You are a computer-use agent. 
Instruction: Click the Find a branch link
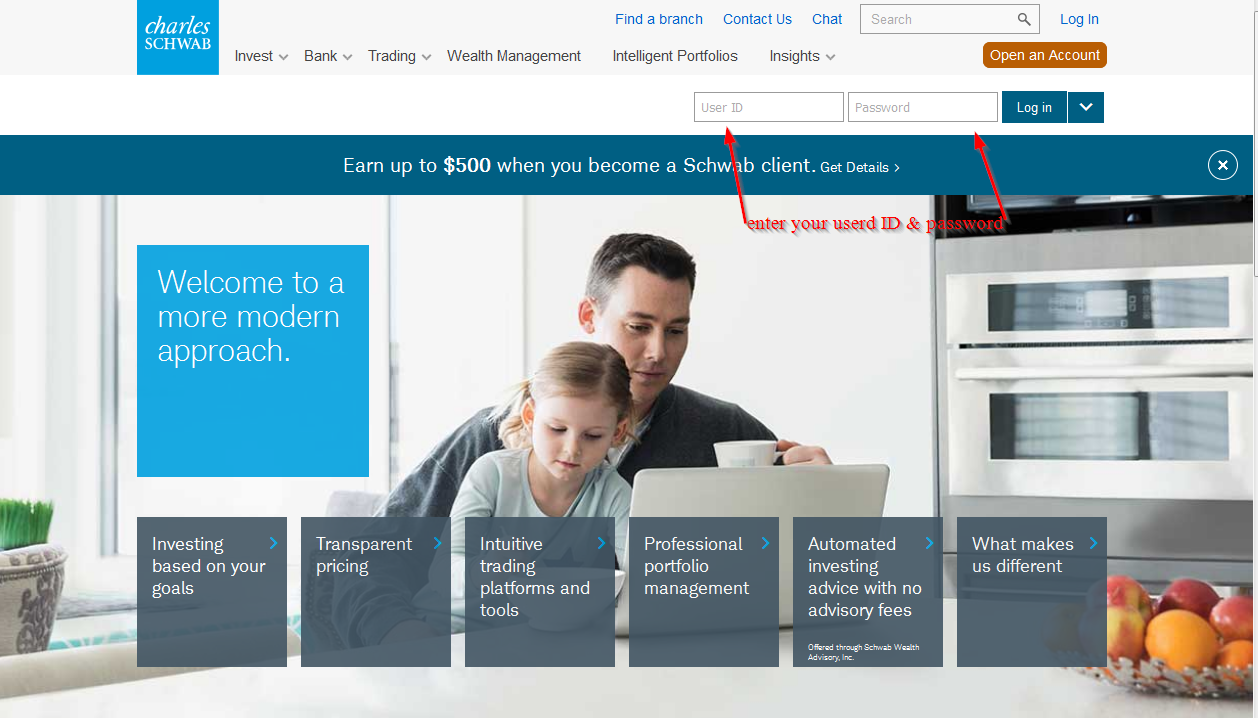coord(659,19)
